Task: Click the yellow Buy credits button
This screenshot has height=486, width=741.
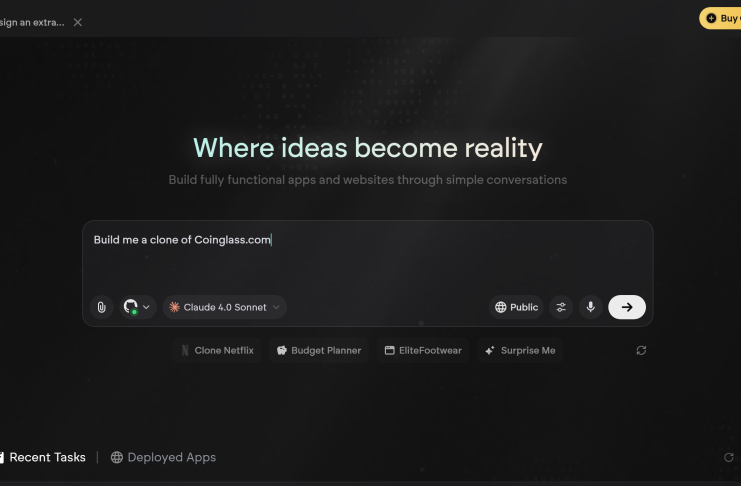Action: (720, 18)
